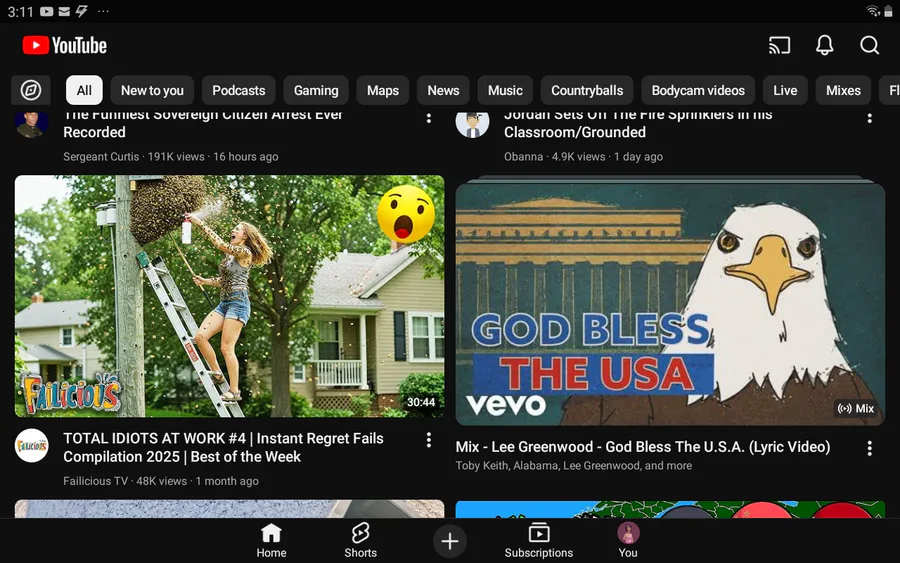Filter by Gaming chip
Screen dimensions: 900x563
[316, 90]
